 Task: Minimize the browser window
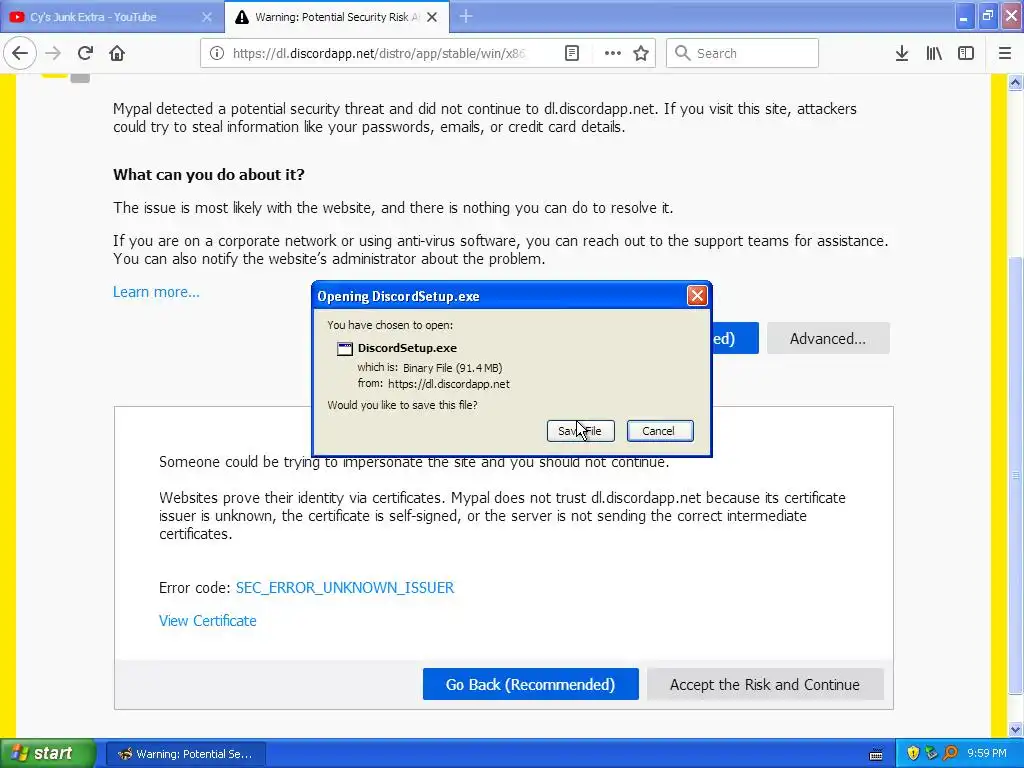pos(963,18)
